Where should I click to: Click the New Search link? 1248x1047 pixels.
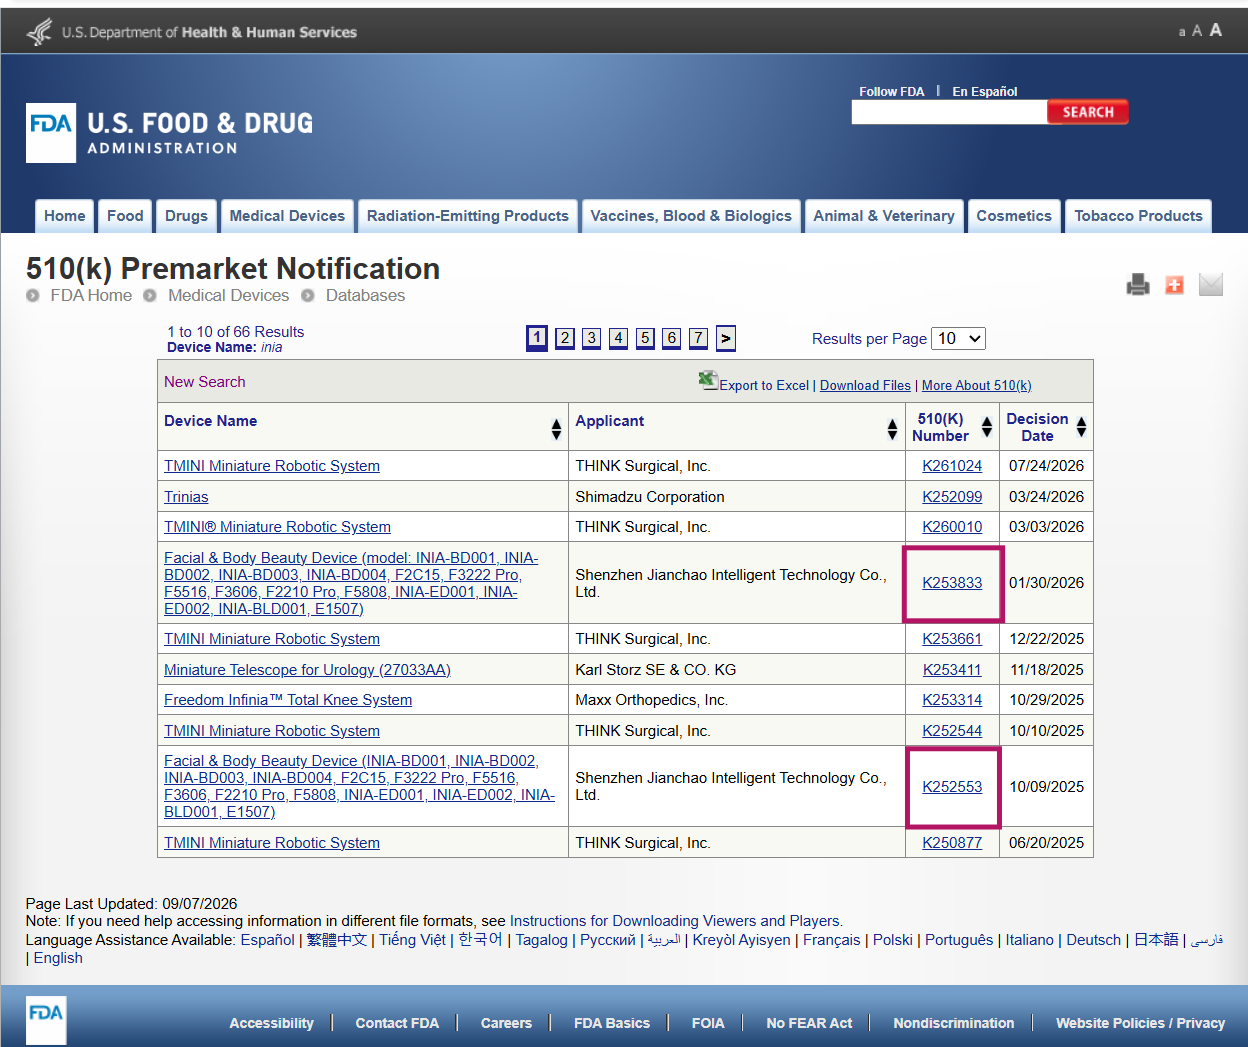pos(204,382)
